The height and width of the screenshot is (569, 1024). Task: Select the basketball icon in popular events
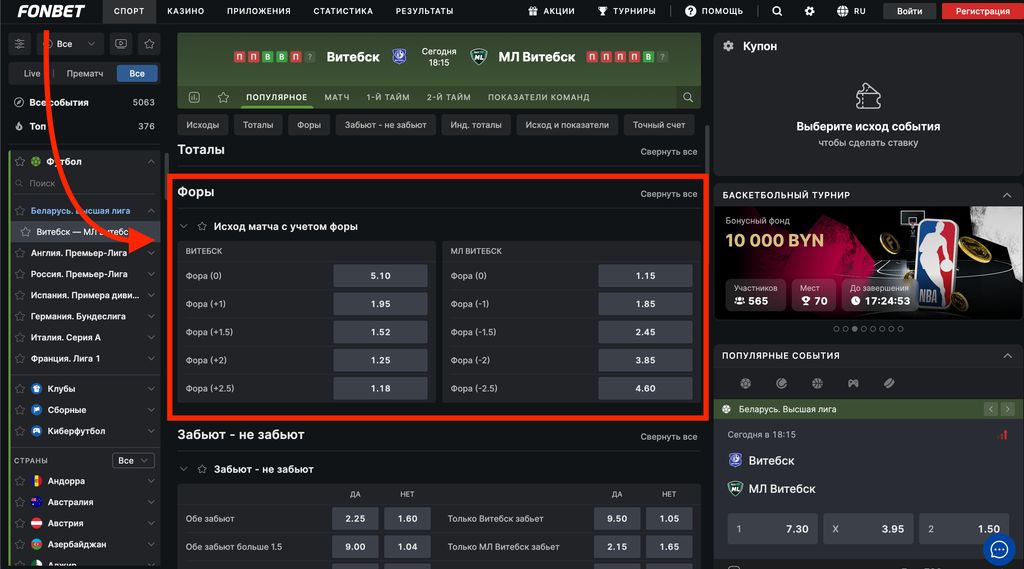click(x=817, y=383)
